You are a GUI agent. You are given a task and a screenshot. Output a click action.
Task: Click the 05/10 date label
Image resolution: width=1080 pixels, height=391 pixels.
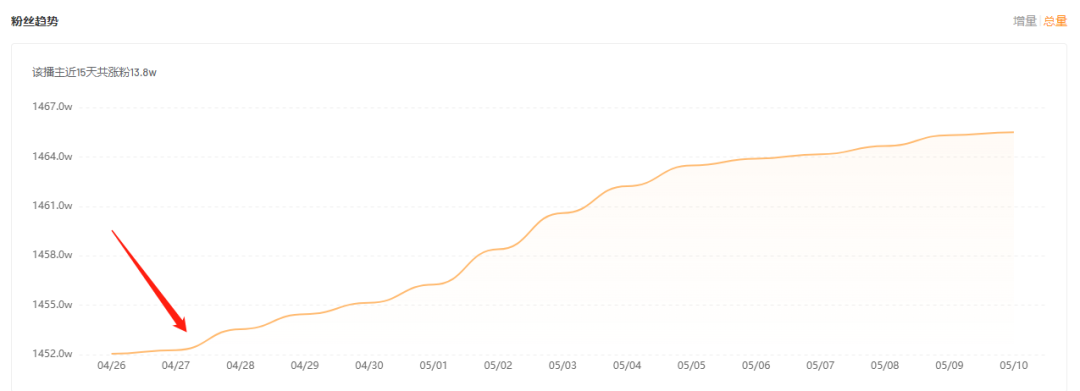click(1013, 366)
